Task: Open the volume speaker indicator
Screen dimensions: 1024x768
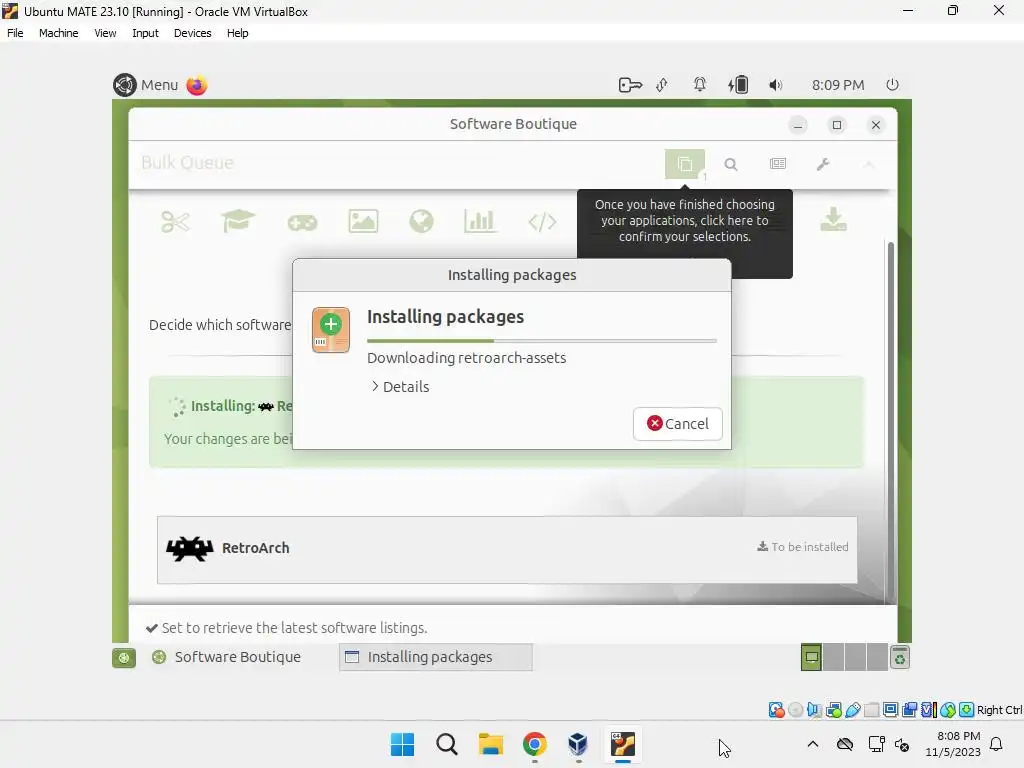Action: [775, 85]
